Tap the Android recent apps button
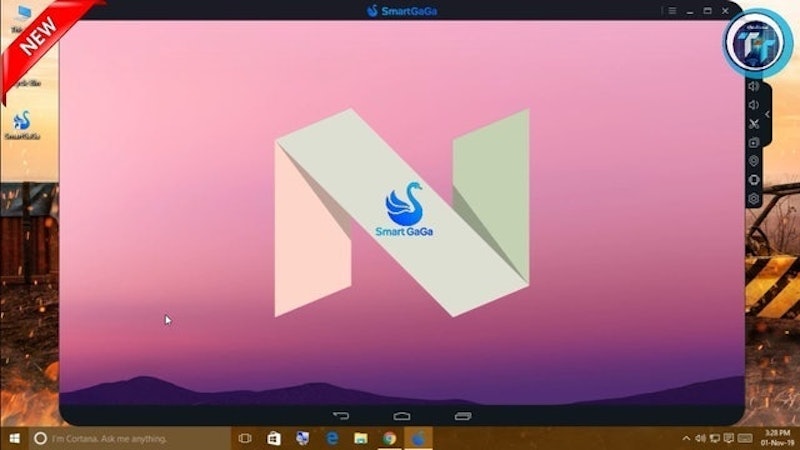The width and height of the screenshot is (800, 450). click(463, 416)
